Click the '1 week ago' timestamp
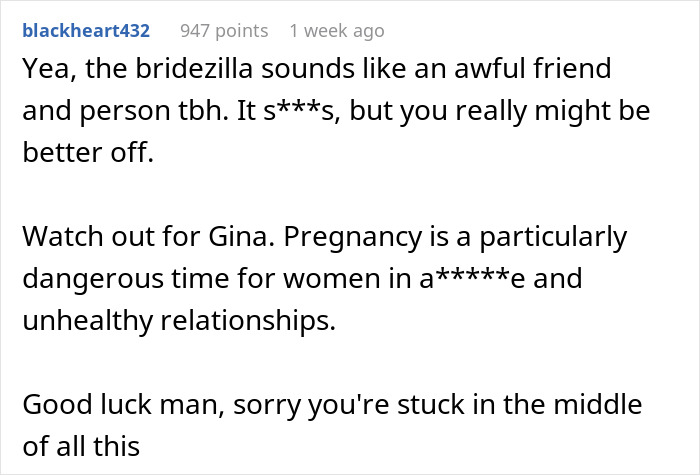The image size is (700, 475). point(336,31)
